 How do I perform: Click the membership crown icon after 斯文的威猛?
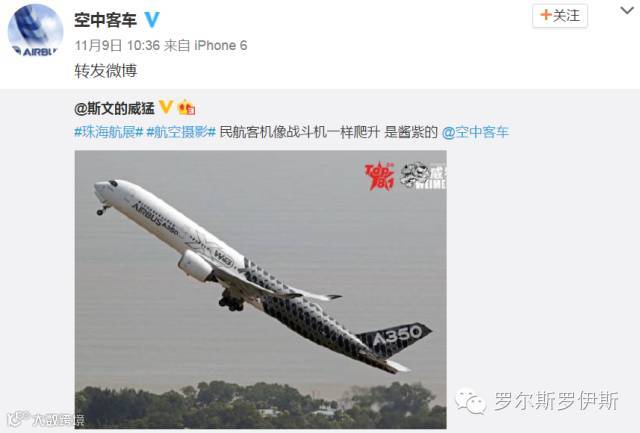(x=186, y=107)
